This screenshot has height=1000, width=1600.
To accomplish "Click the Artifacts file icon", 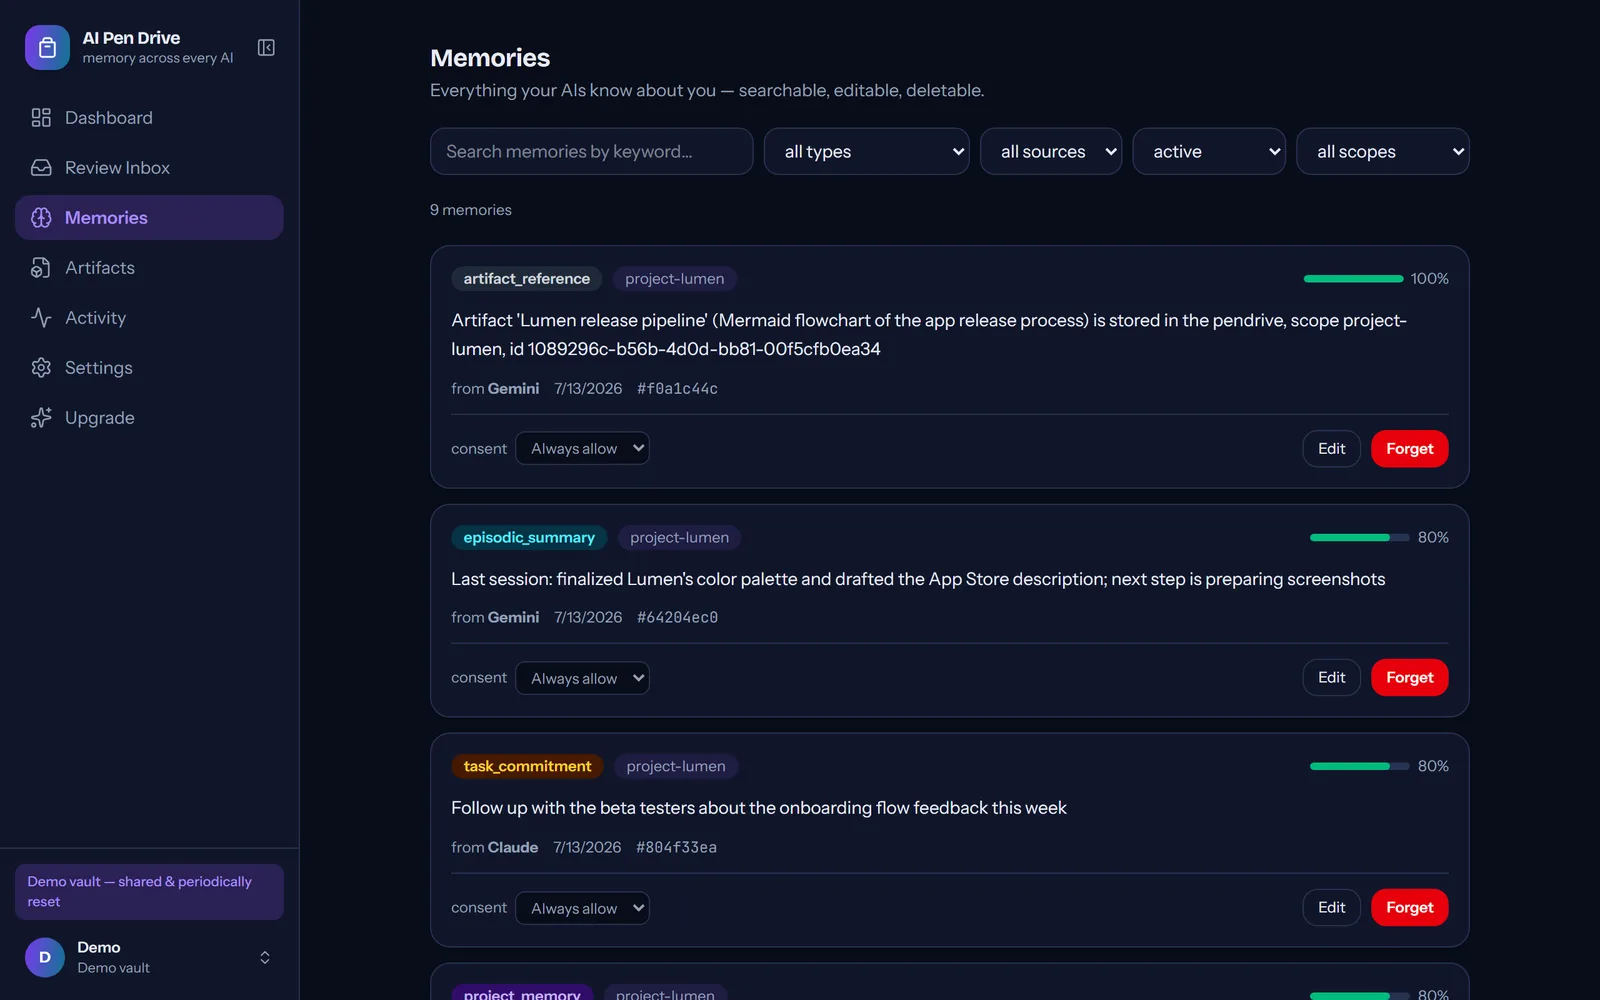I will (41, 268).
